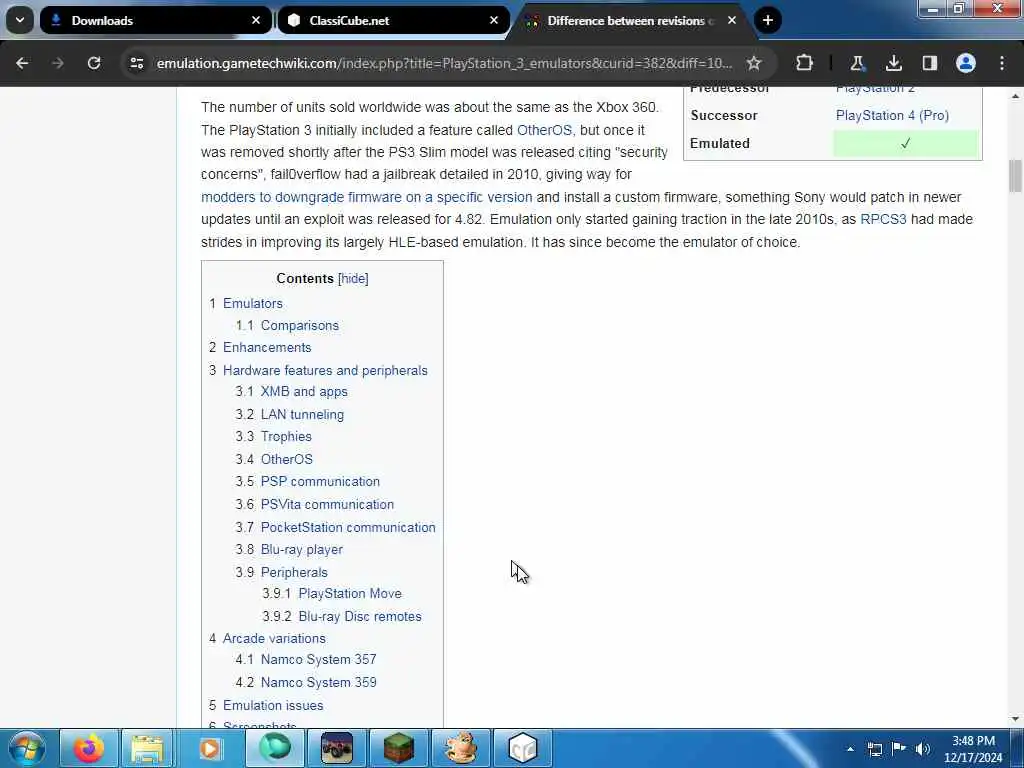Open the Chrome profile avatar
1024x768 pixels.
966,63
